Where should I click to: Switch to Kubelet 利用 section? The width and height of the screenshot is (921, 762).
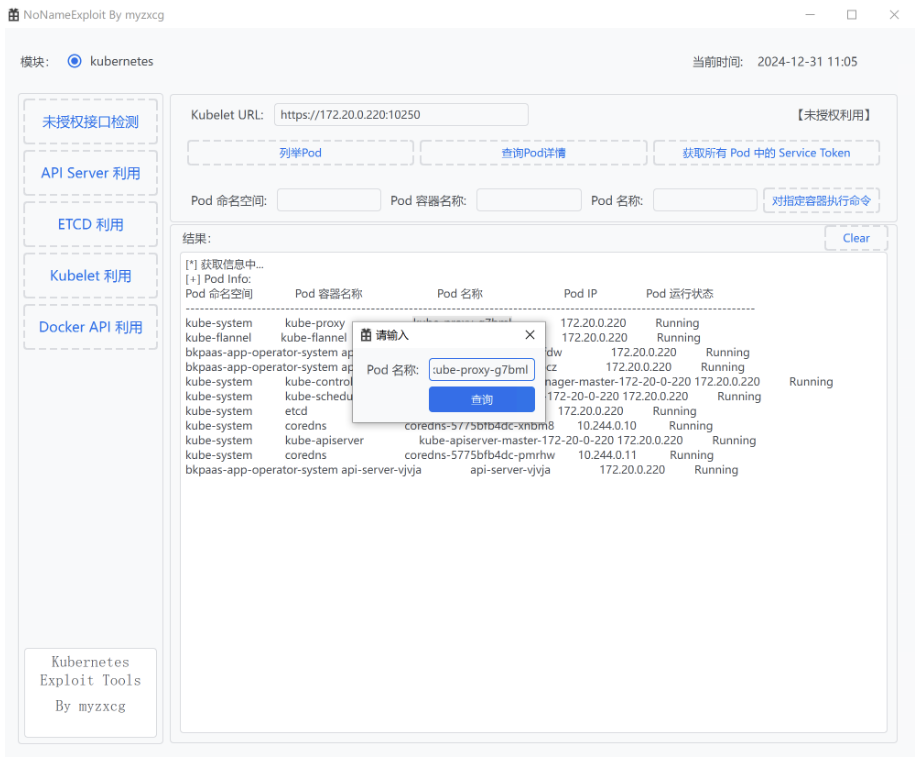click(x=90, y=276)
